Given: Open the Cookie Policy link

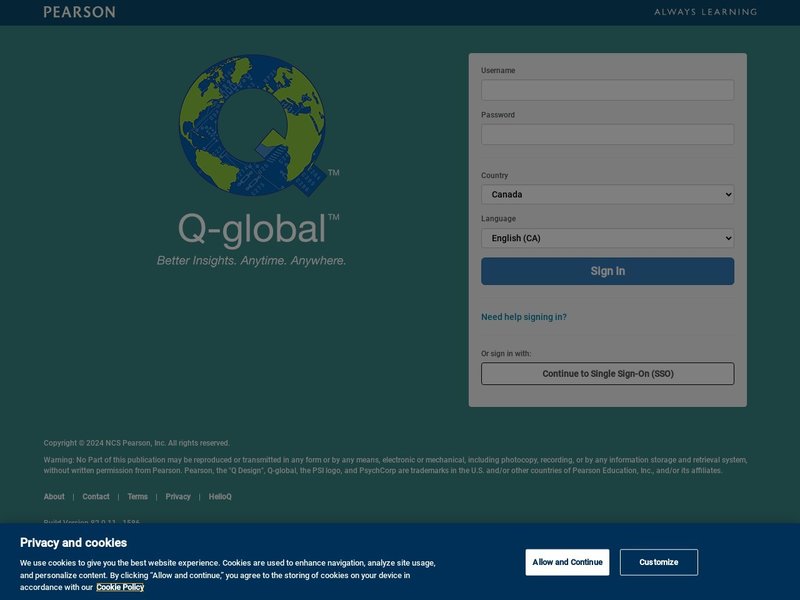Looking at the screenshot, I should [x=120, y=587].
